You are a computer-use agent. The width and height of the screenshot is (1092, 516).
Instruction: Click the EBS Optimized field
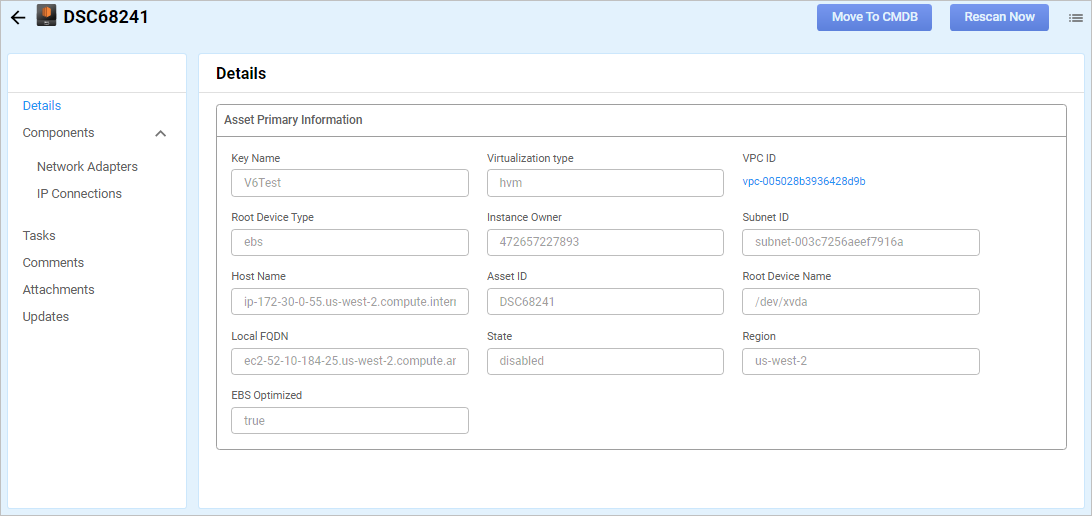coord(349,421)
